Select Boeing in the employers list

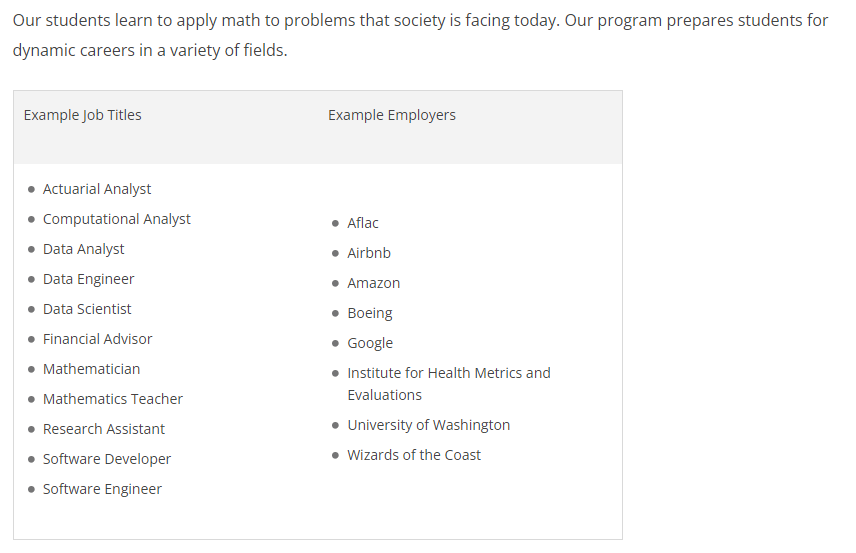[x=369, y=313]
